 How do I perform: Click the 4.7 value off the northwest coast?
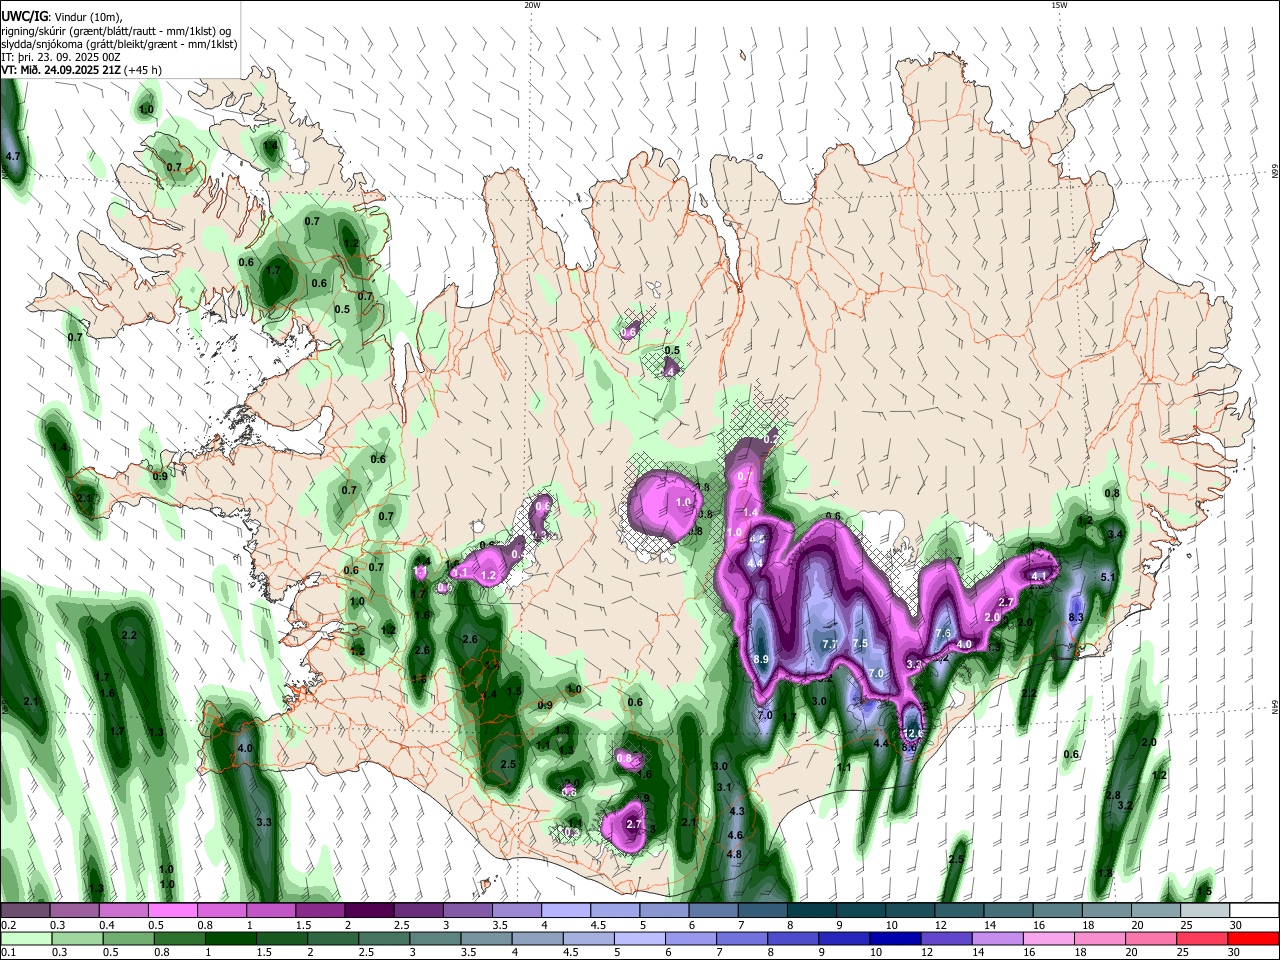[x=13, y=157]
